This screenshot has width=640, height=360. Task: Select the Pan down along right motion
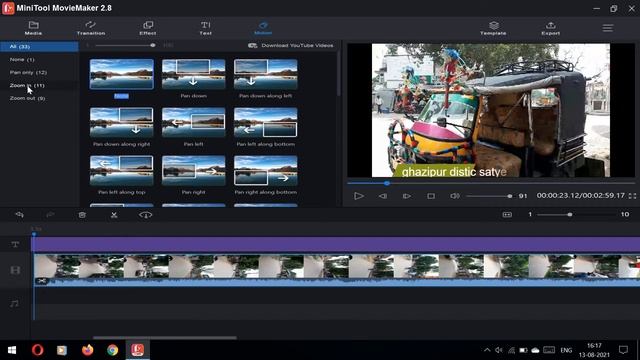pos(122,122)
